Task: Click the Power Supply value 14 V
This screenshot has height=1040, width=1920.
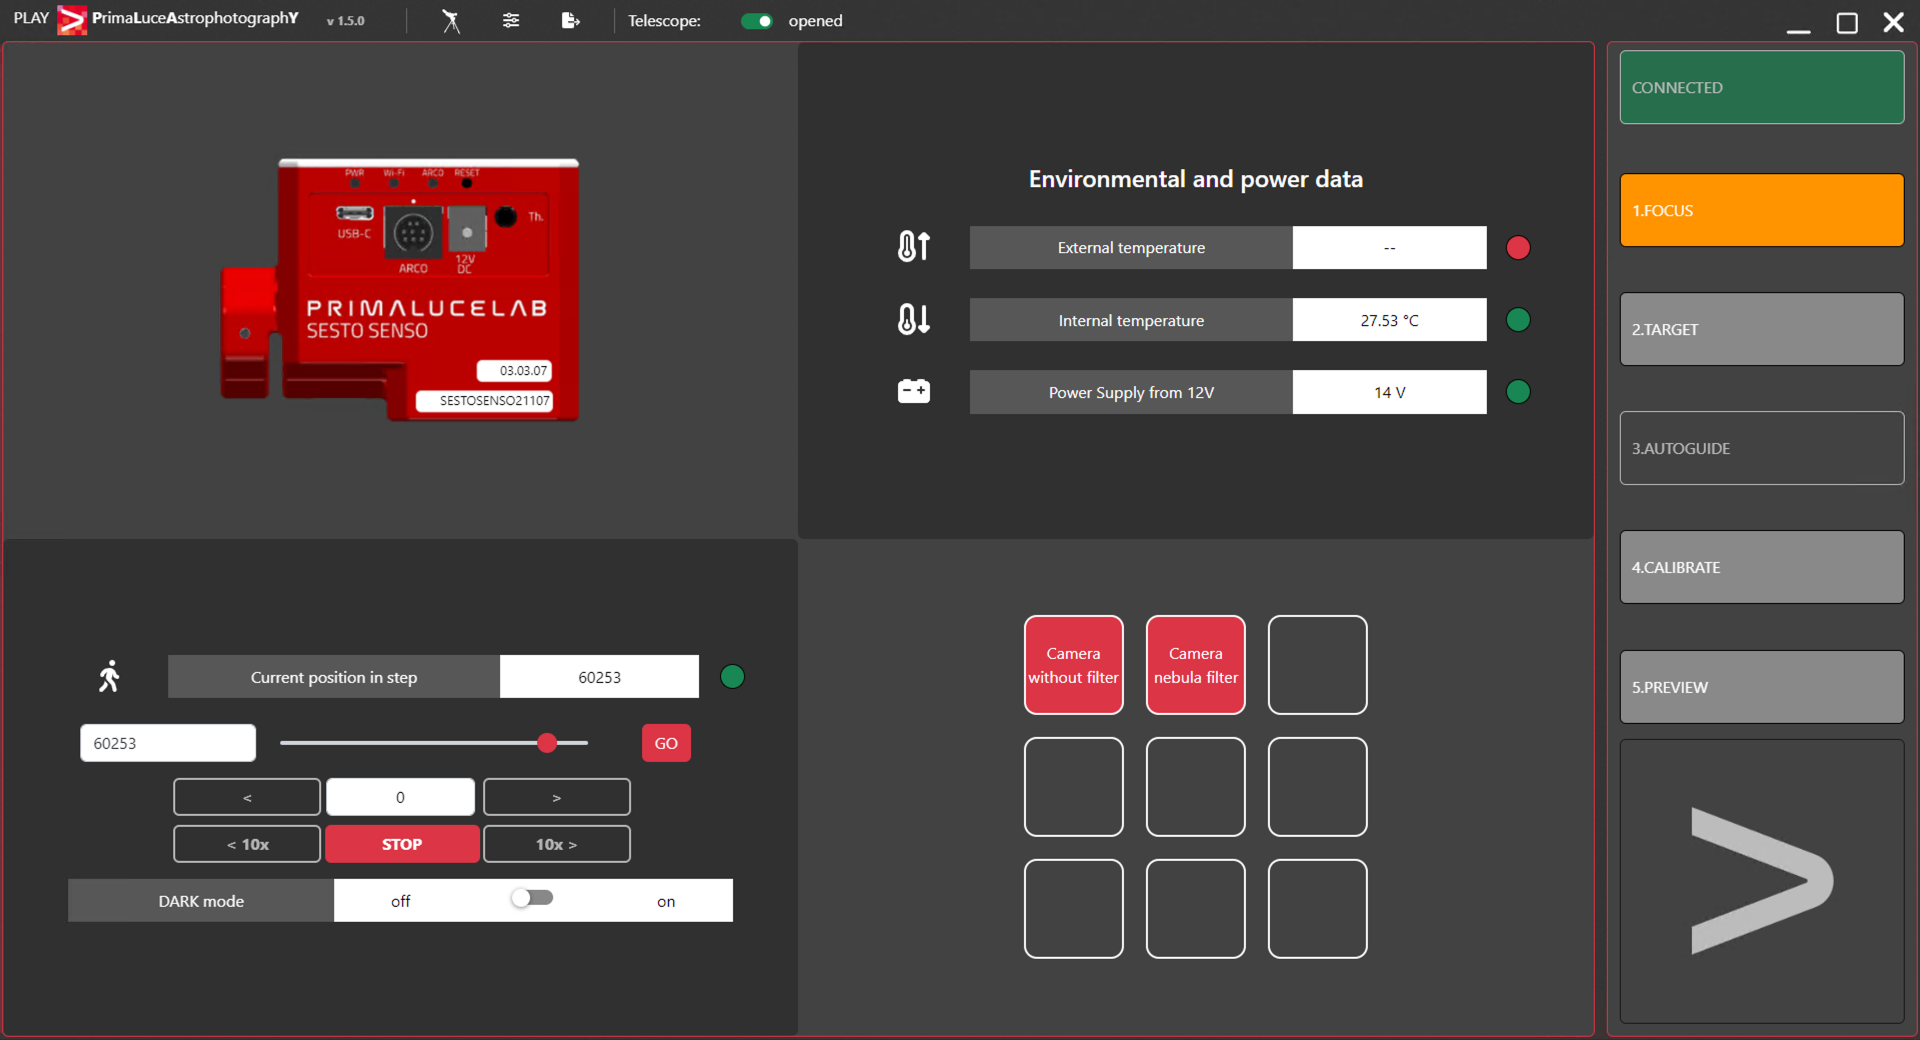Action: pyautogui.click(x=1389, y=392)
